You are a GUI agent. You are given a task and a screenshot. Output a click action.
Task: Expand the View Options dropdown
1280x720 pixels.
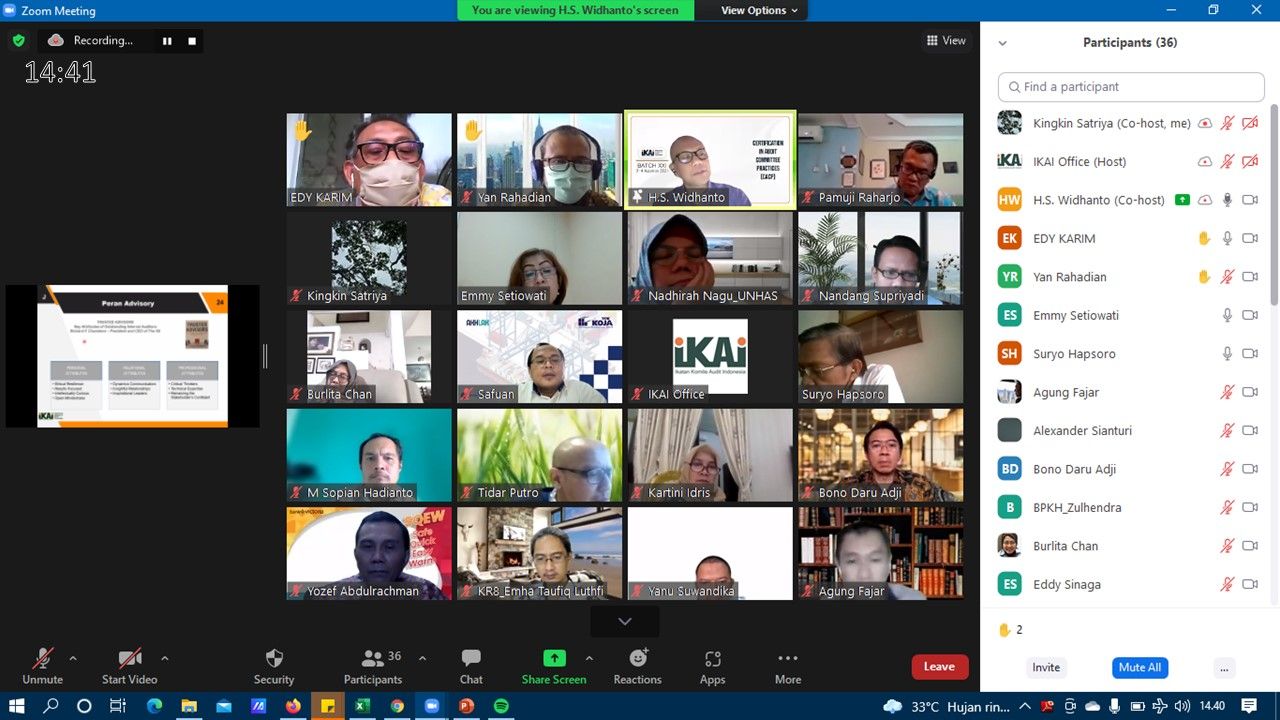pos(760,10)
